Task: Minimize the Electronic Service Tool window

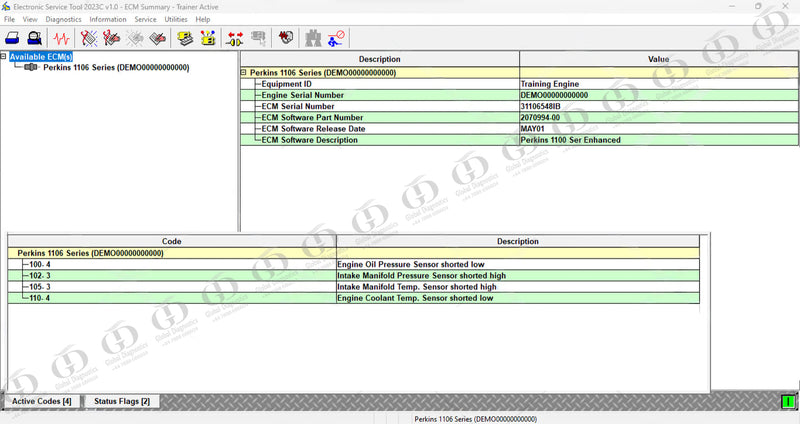Action: (x=732, y=7)
